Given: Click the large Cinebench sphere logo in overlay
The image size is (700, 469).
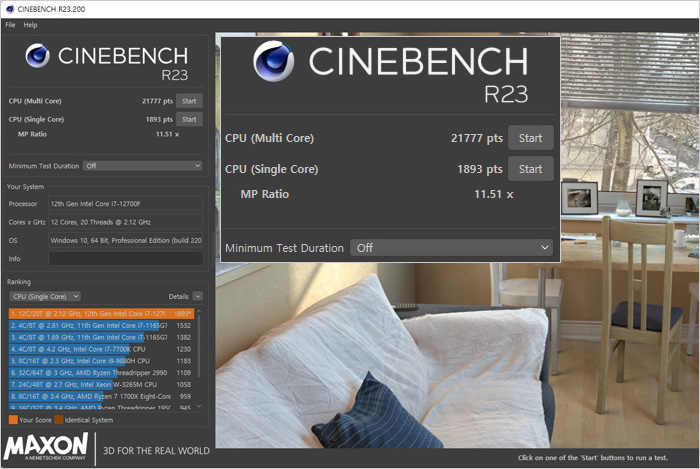Looking at the screenshot, I should (x=273, y=61).
